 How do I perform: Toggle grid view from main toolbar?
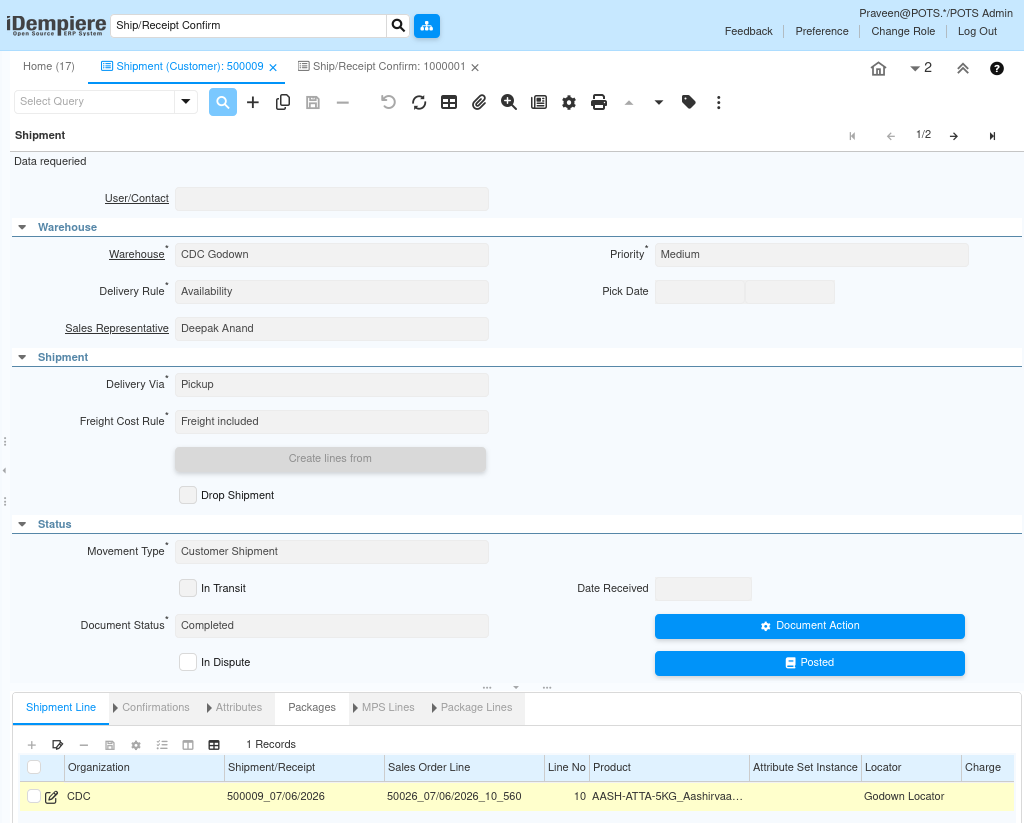pyautogui.click(x=449, y=103)
